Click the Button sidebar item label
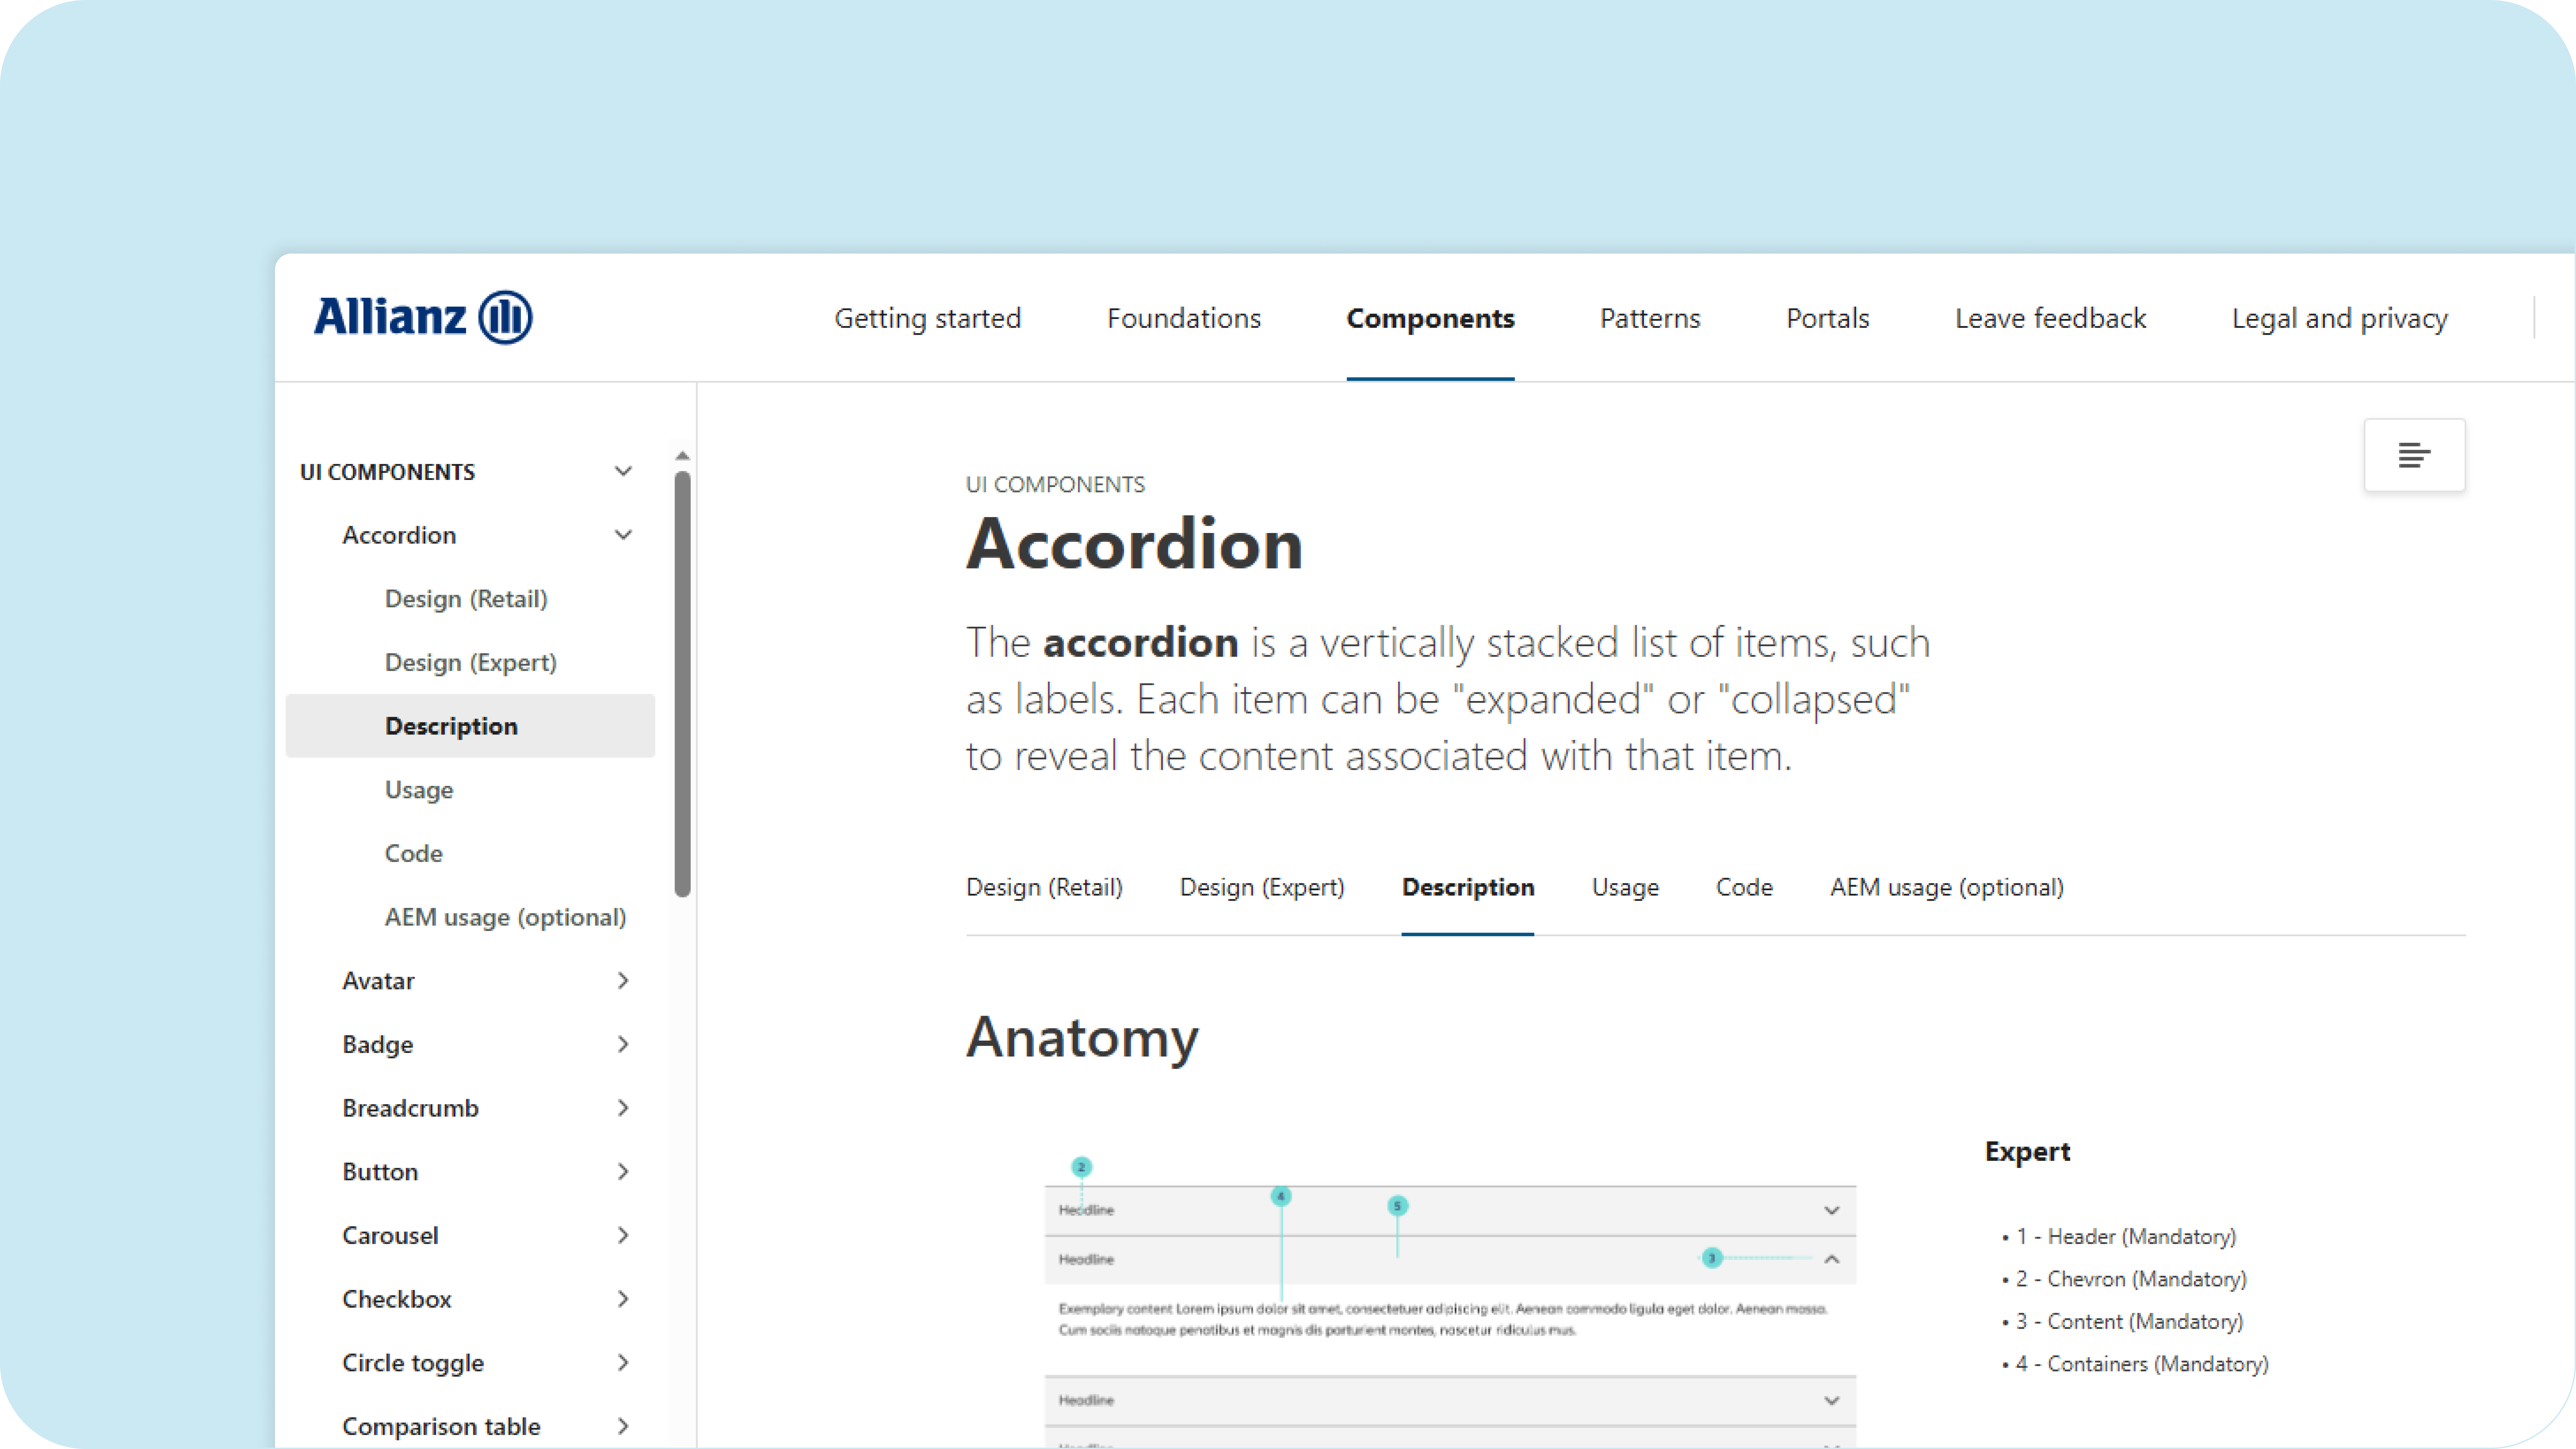The width and height of the screenshot is (2576, 1449). pyautogui.click(x=380, y=1172)
